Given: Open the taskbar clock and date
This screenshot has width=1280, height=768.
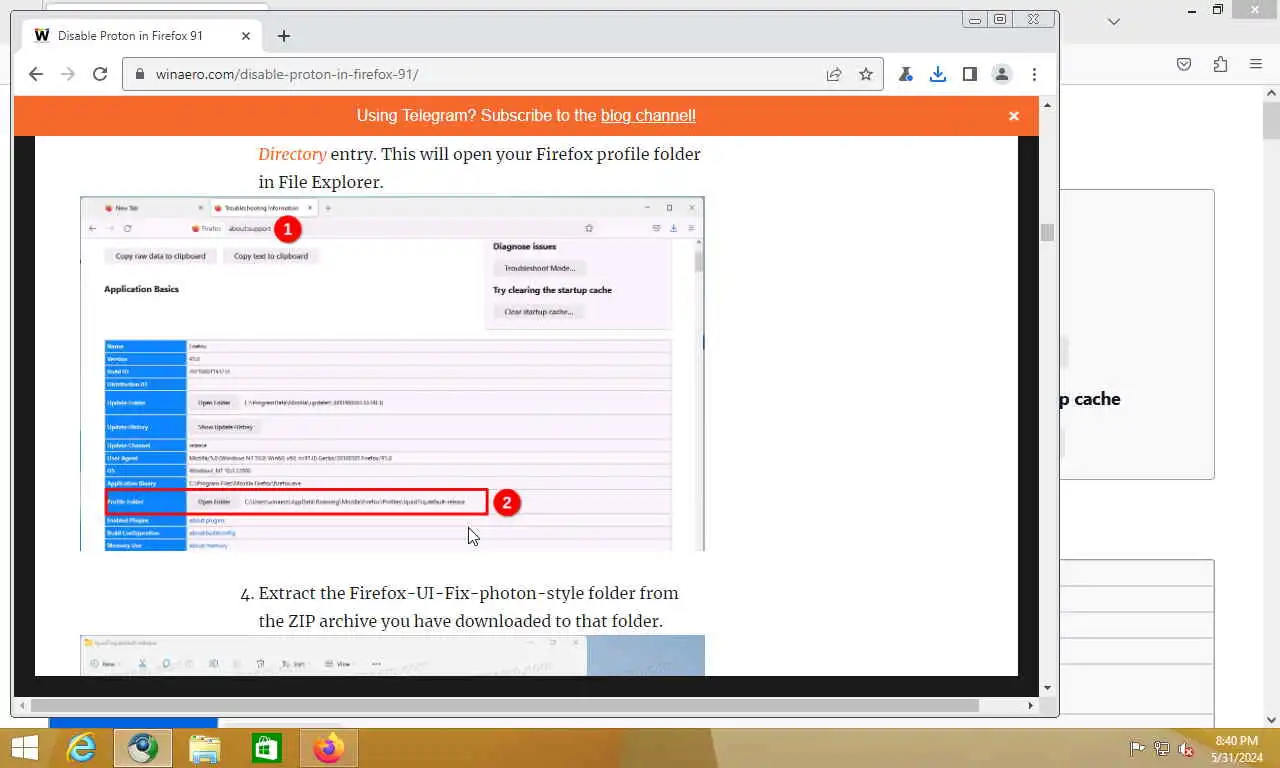Looking at the screenshot, I should click(1236, 749).
